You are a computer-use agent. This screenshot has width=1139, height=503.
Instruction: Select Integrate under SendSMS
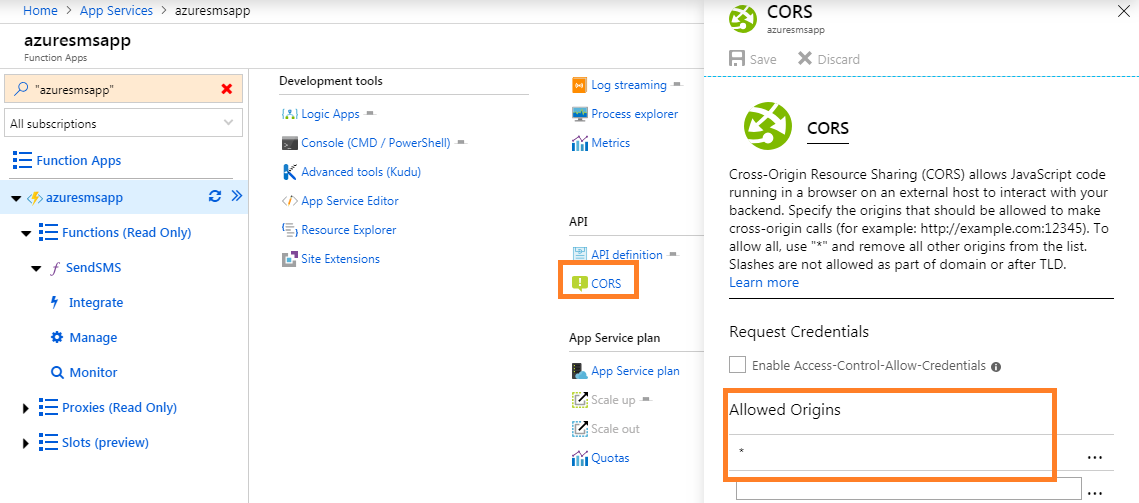[96, 302]
